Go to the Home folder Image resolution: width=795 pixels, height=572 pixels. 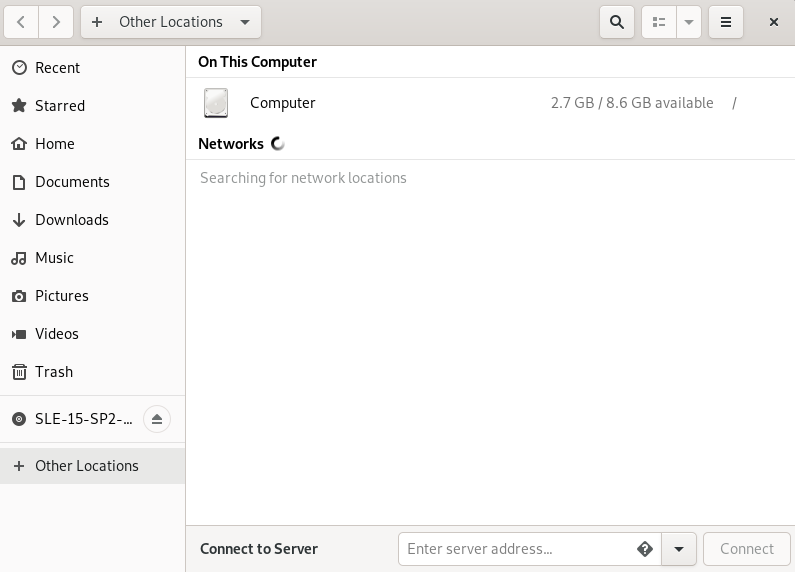point(54,144)
